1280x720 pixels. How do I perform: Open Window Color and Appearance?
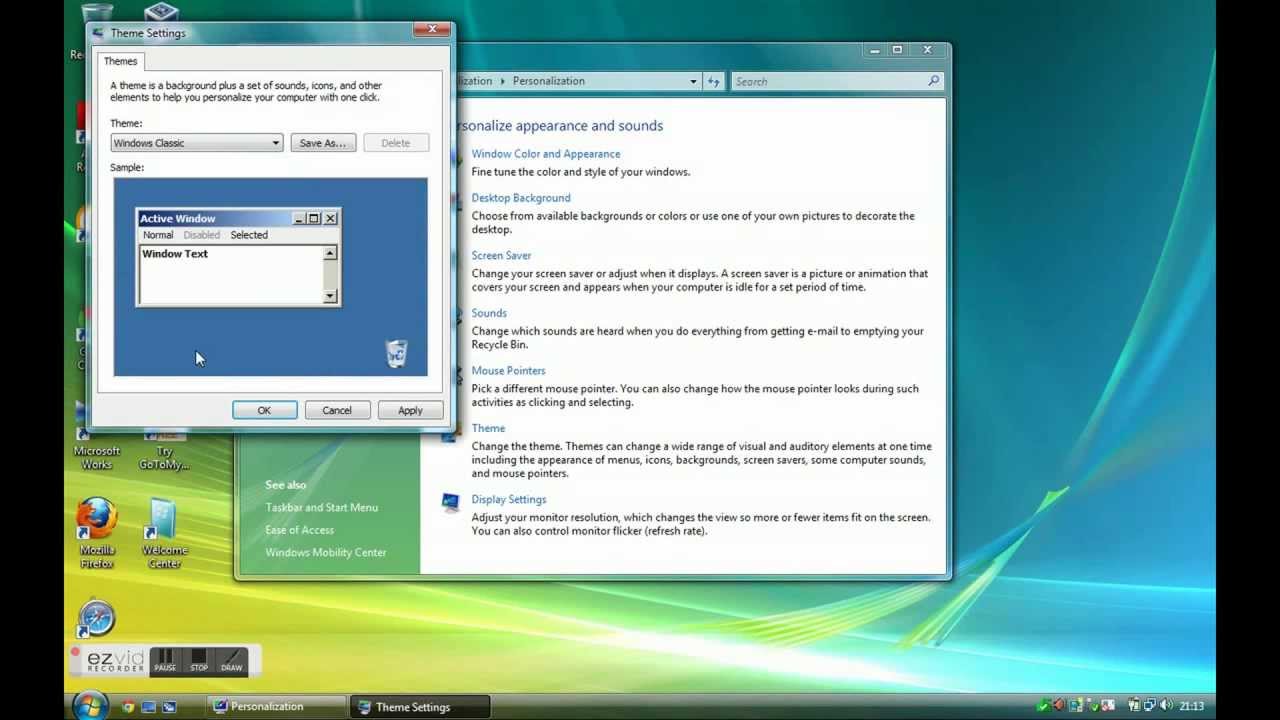point(546,154)
